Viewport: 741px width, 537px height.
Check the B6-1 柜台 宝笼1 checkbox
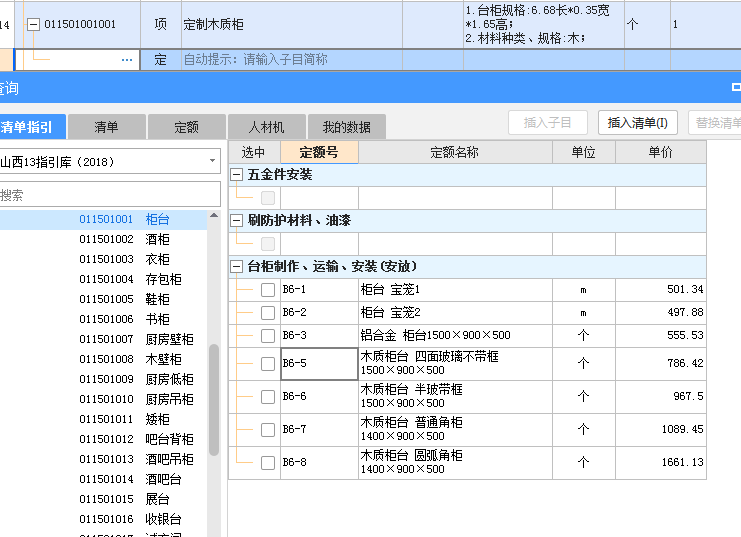pyautogui.click(x=268, y=290)
